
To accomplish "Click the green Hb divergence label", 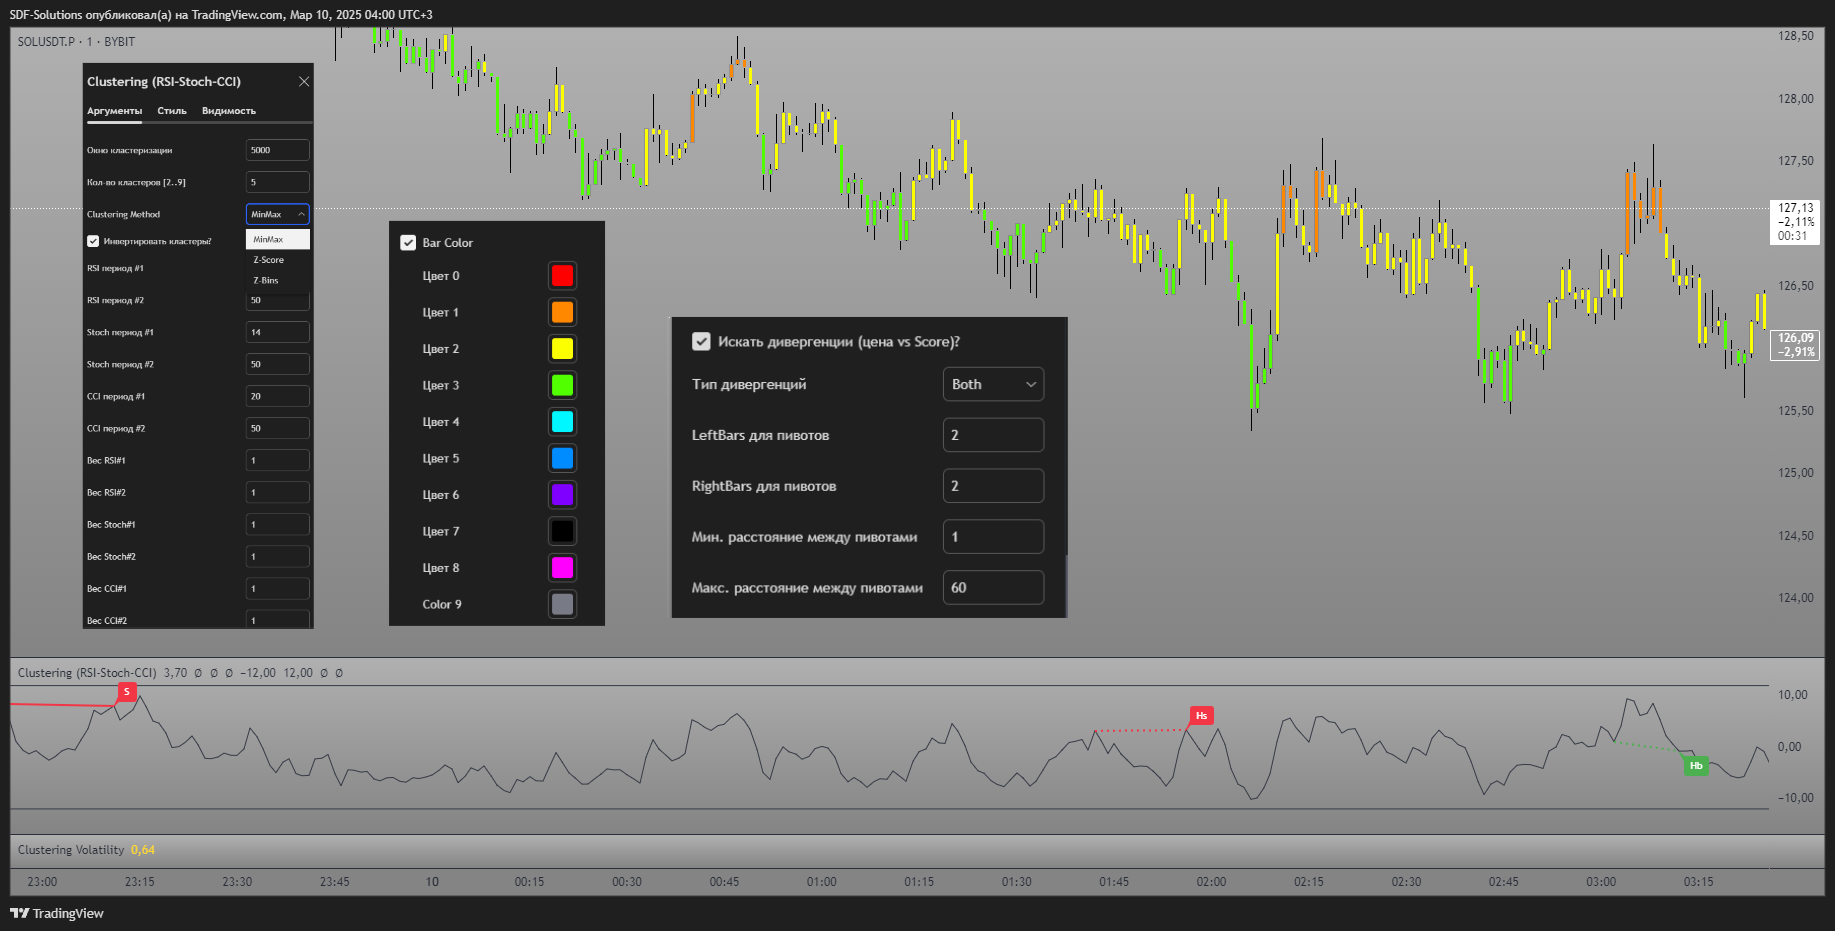I will pos(1696,765).
